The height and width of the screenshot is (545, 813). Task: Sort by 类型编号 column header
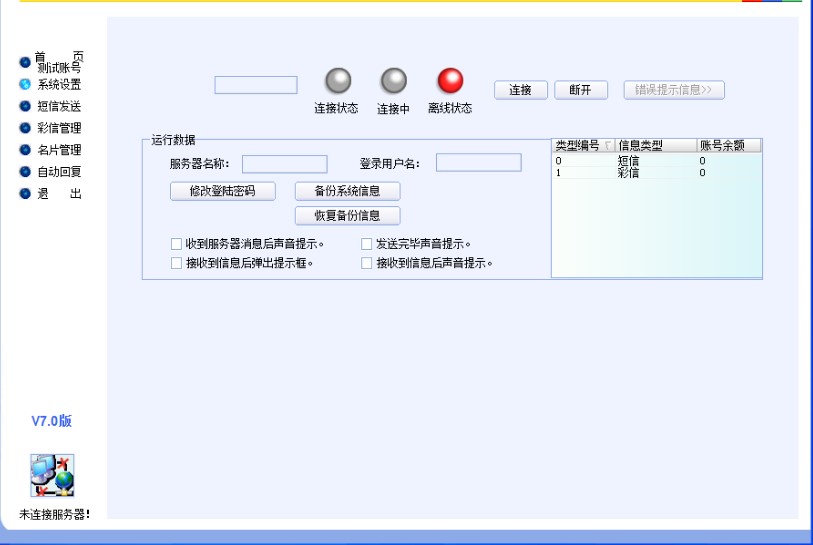[x=584, y=145]
